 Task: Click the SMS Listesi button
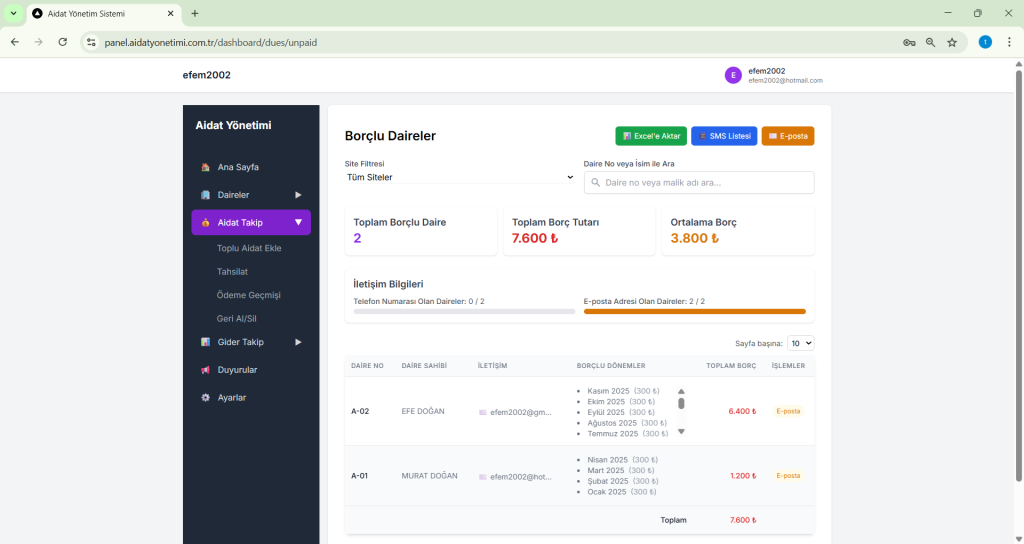724,136
